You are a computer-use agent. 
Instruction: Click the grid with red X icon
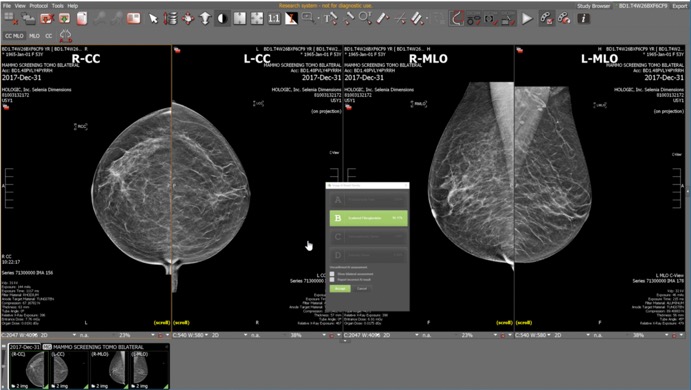pos(11,19)
